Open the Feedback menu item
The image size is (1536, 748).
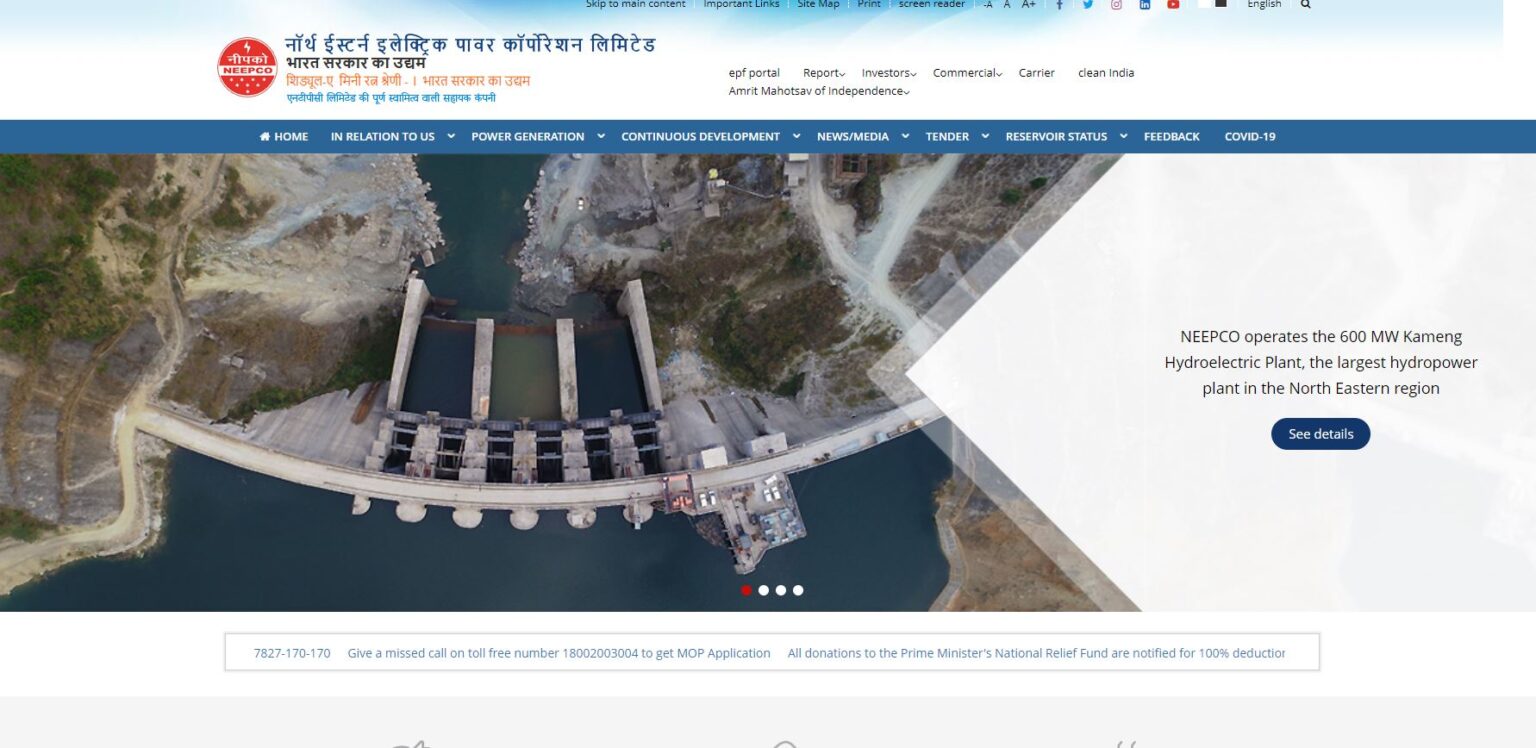[x=1171, y=137]
